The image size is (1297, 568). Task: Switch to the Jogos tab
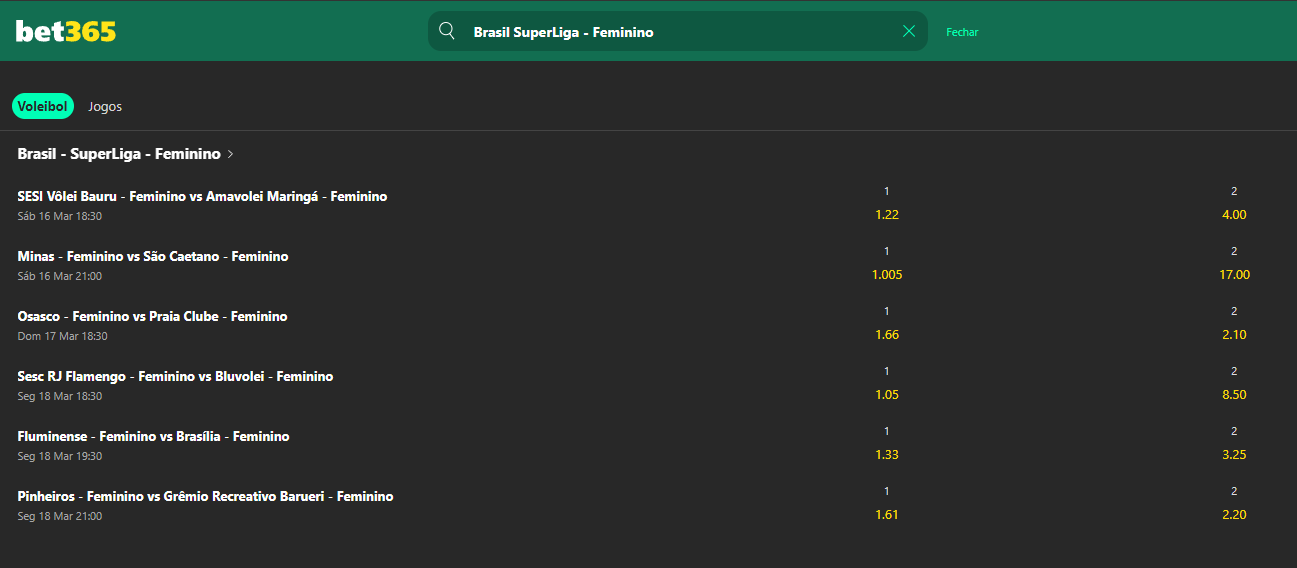tap(105, 106)
